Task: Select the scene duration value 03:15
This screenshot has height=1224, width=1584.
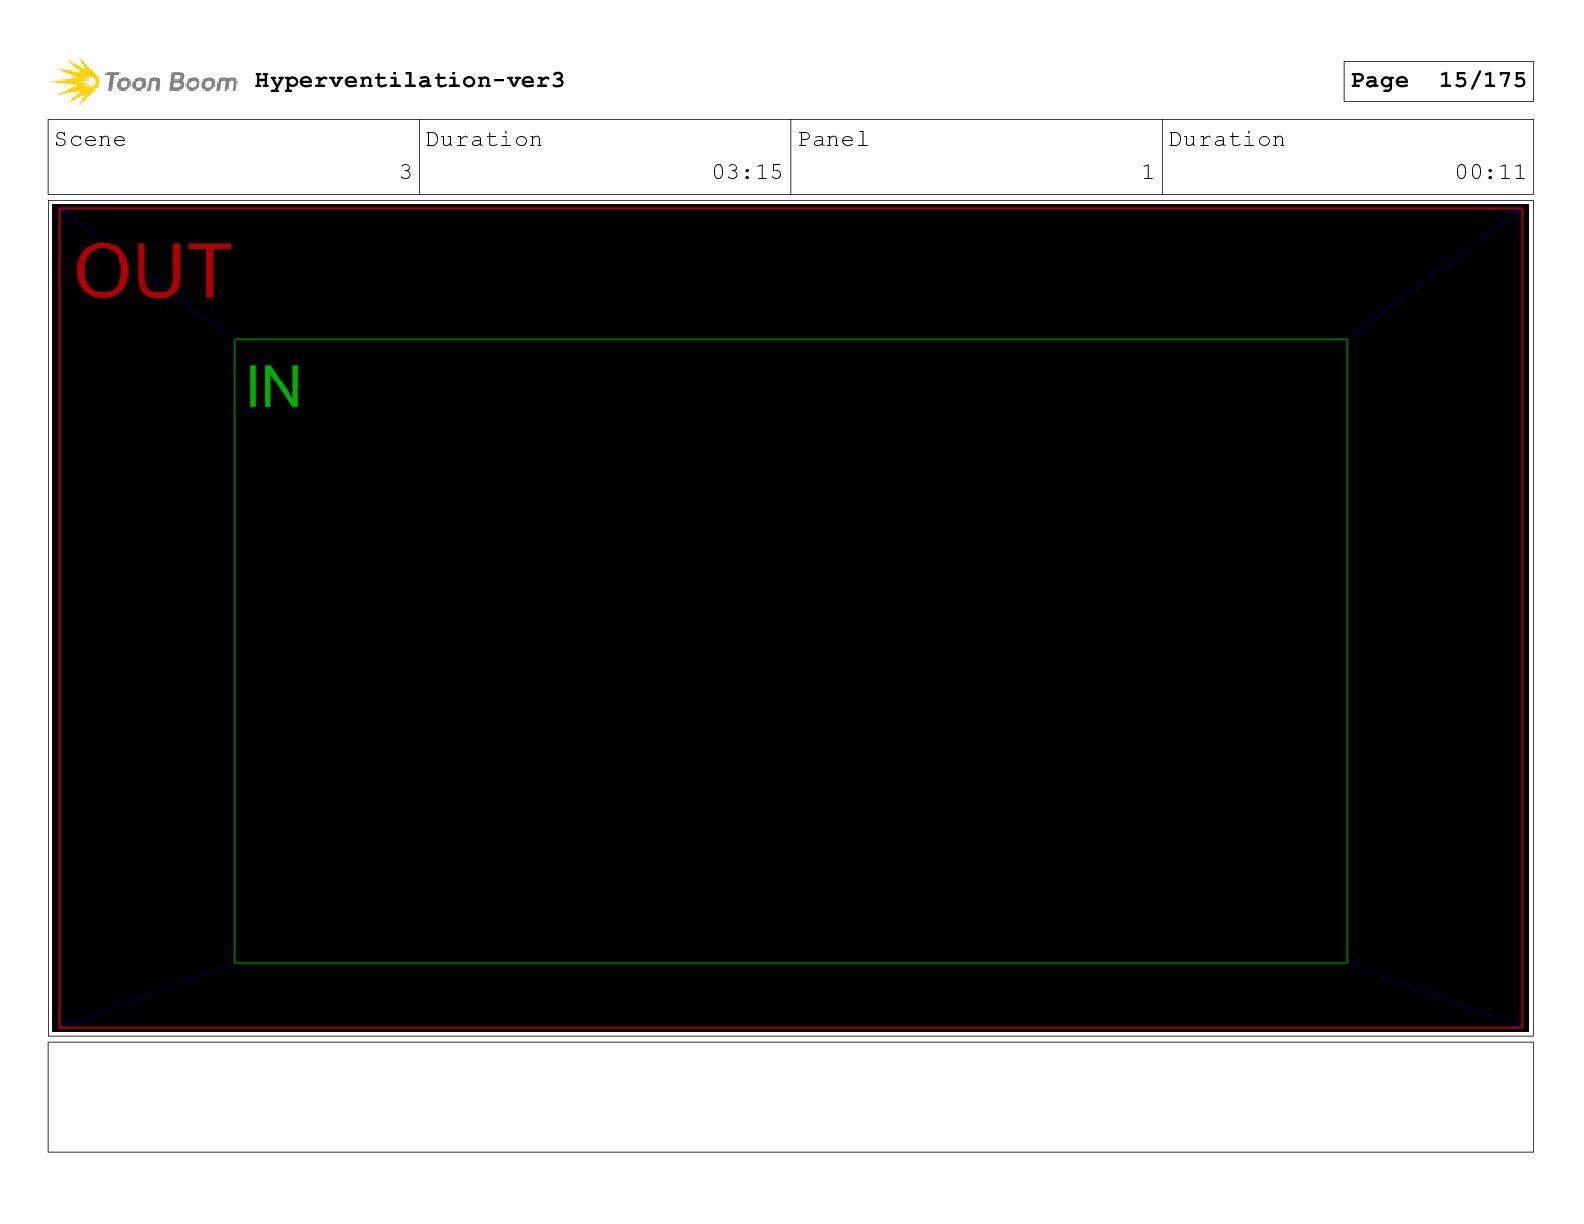Action: (747, 172)
